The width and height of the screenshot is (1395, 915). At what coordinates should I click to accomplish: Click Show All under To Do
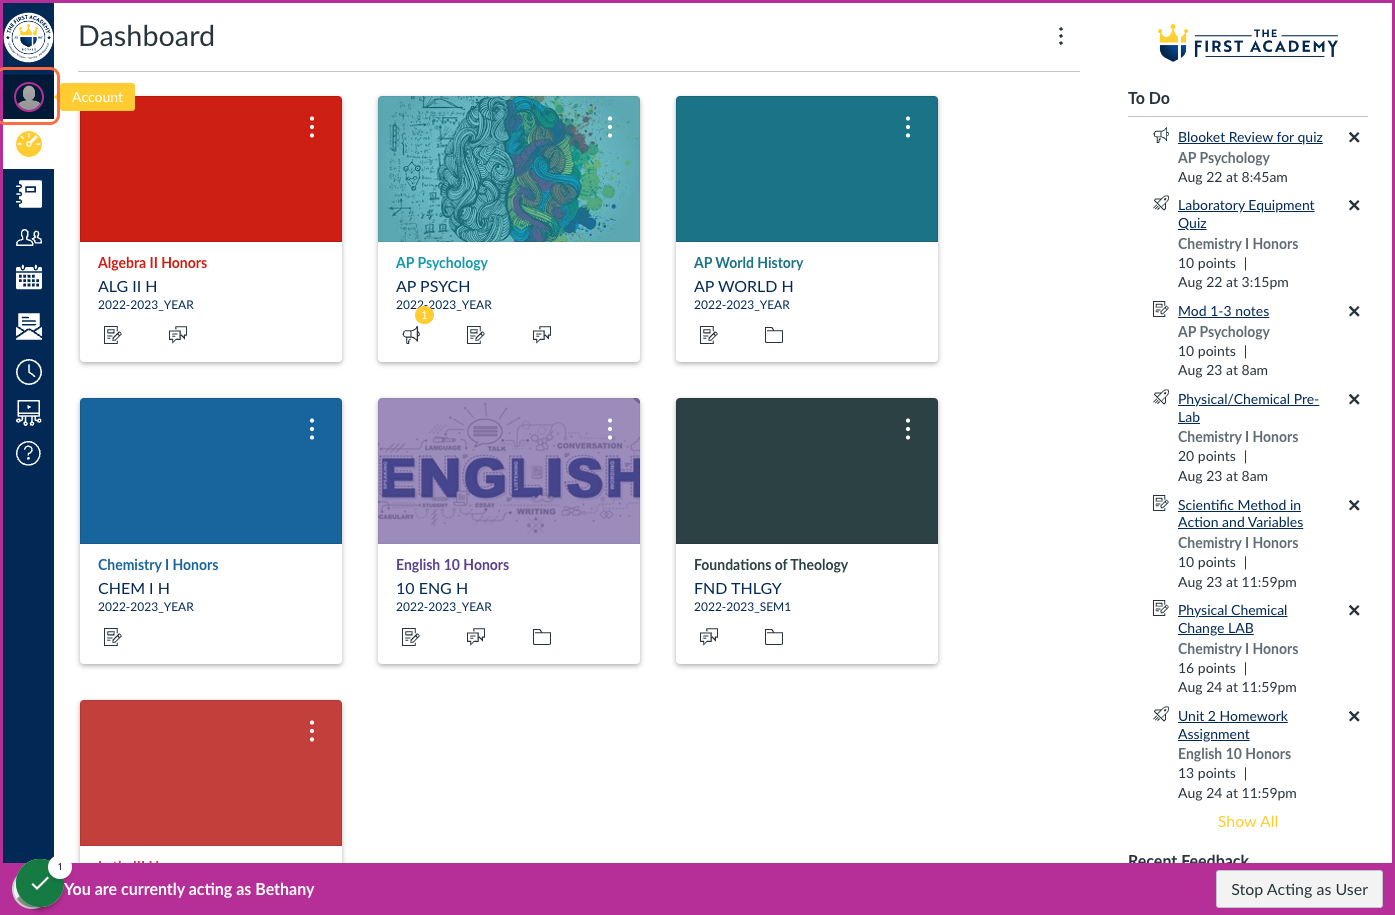[1248, 822]
